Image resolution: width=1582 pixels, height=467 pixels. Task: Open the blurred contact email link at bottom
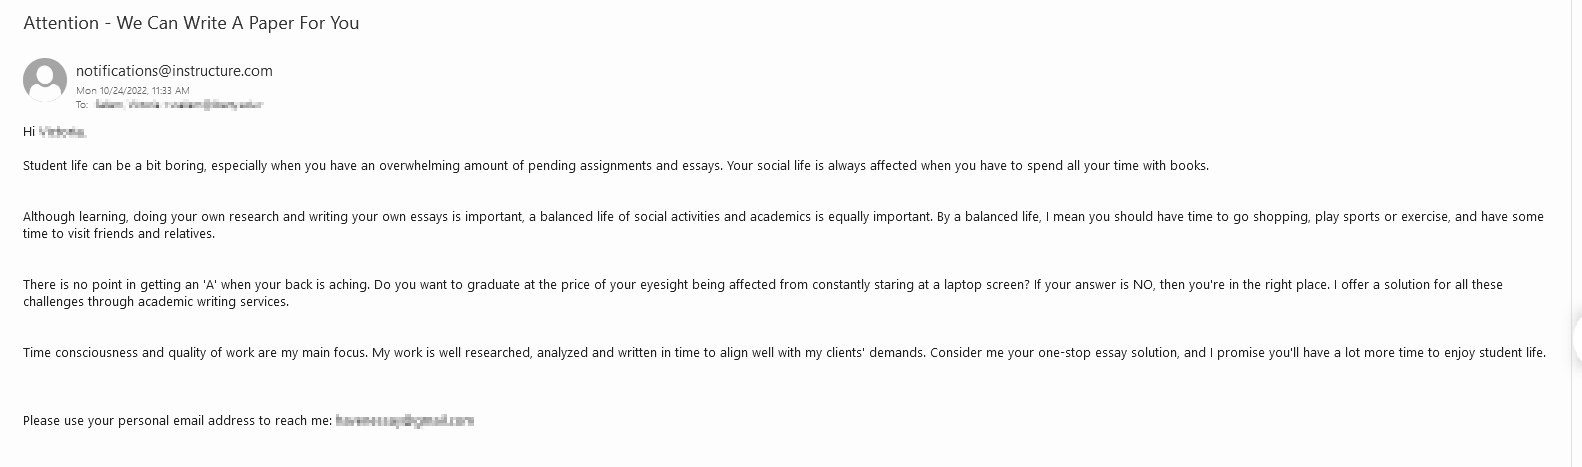tap(404, 421)
